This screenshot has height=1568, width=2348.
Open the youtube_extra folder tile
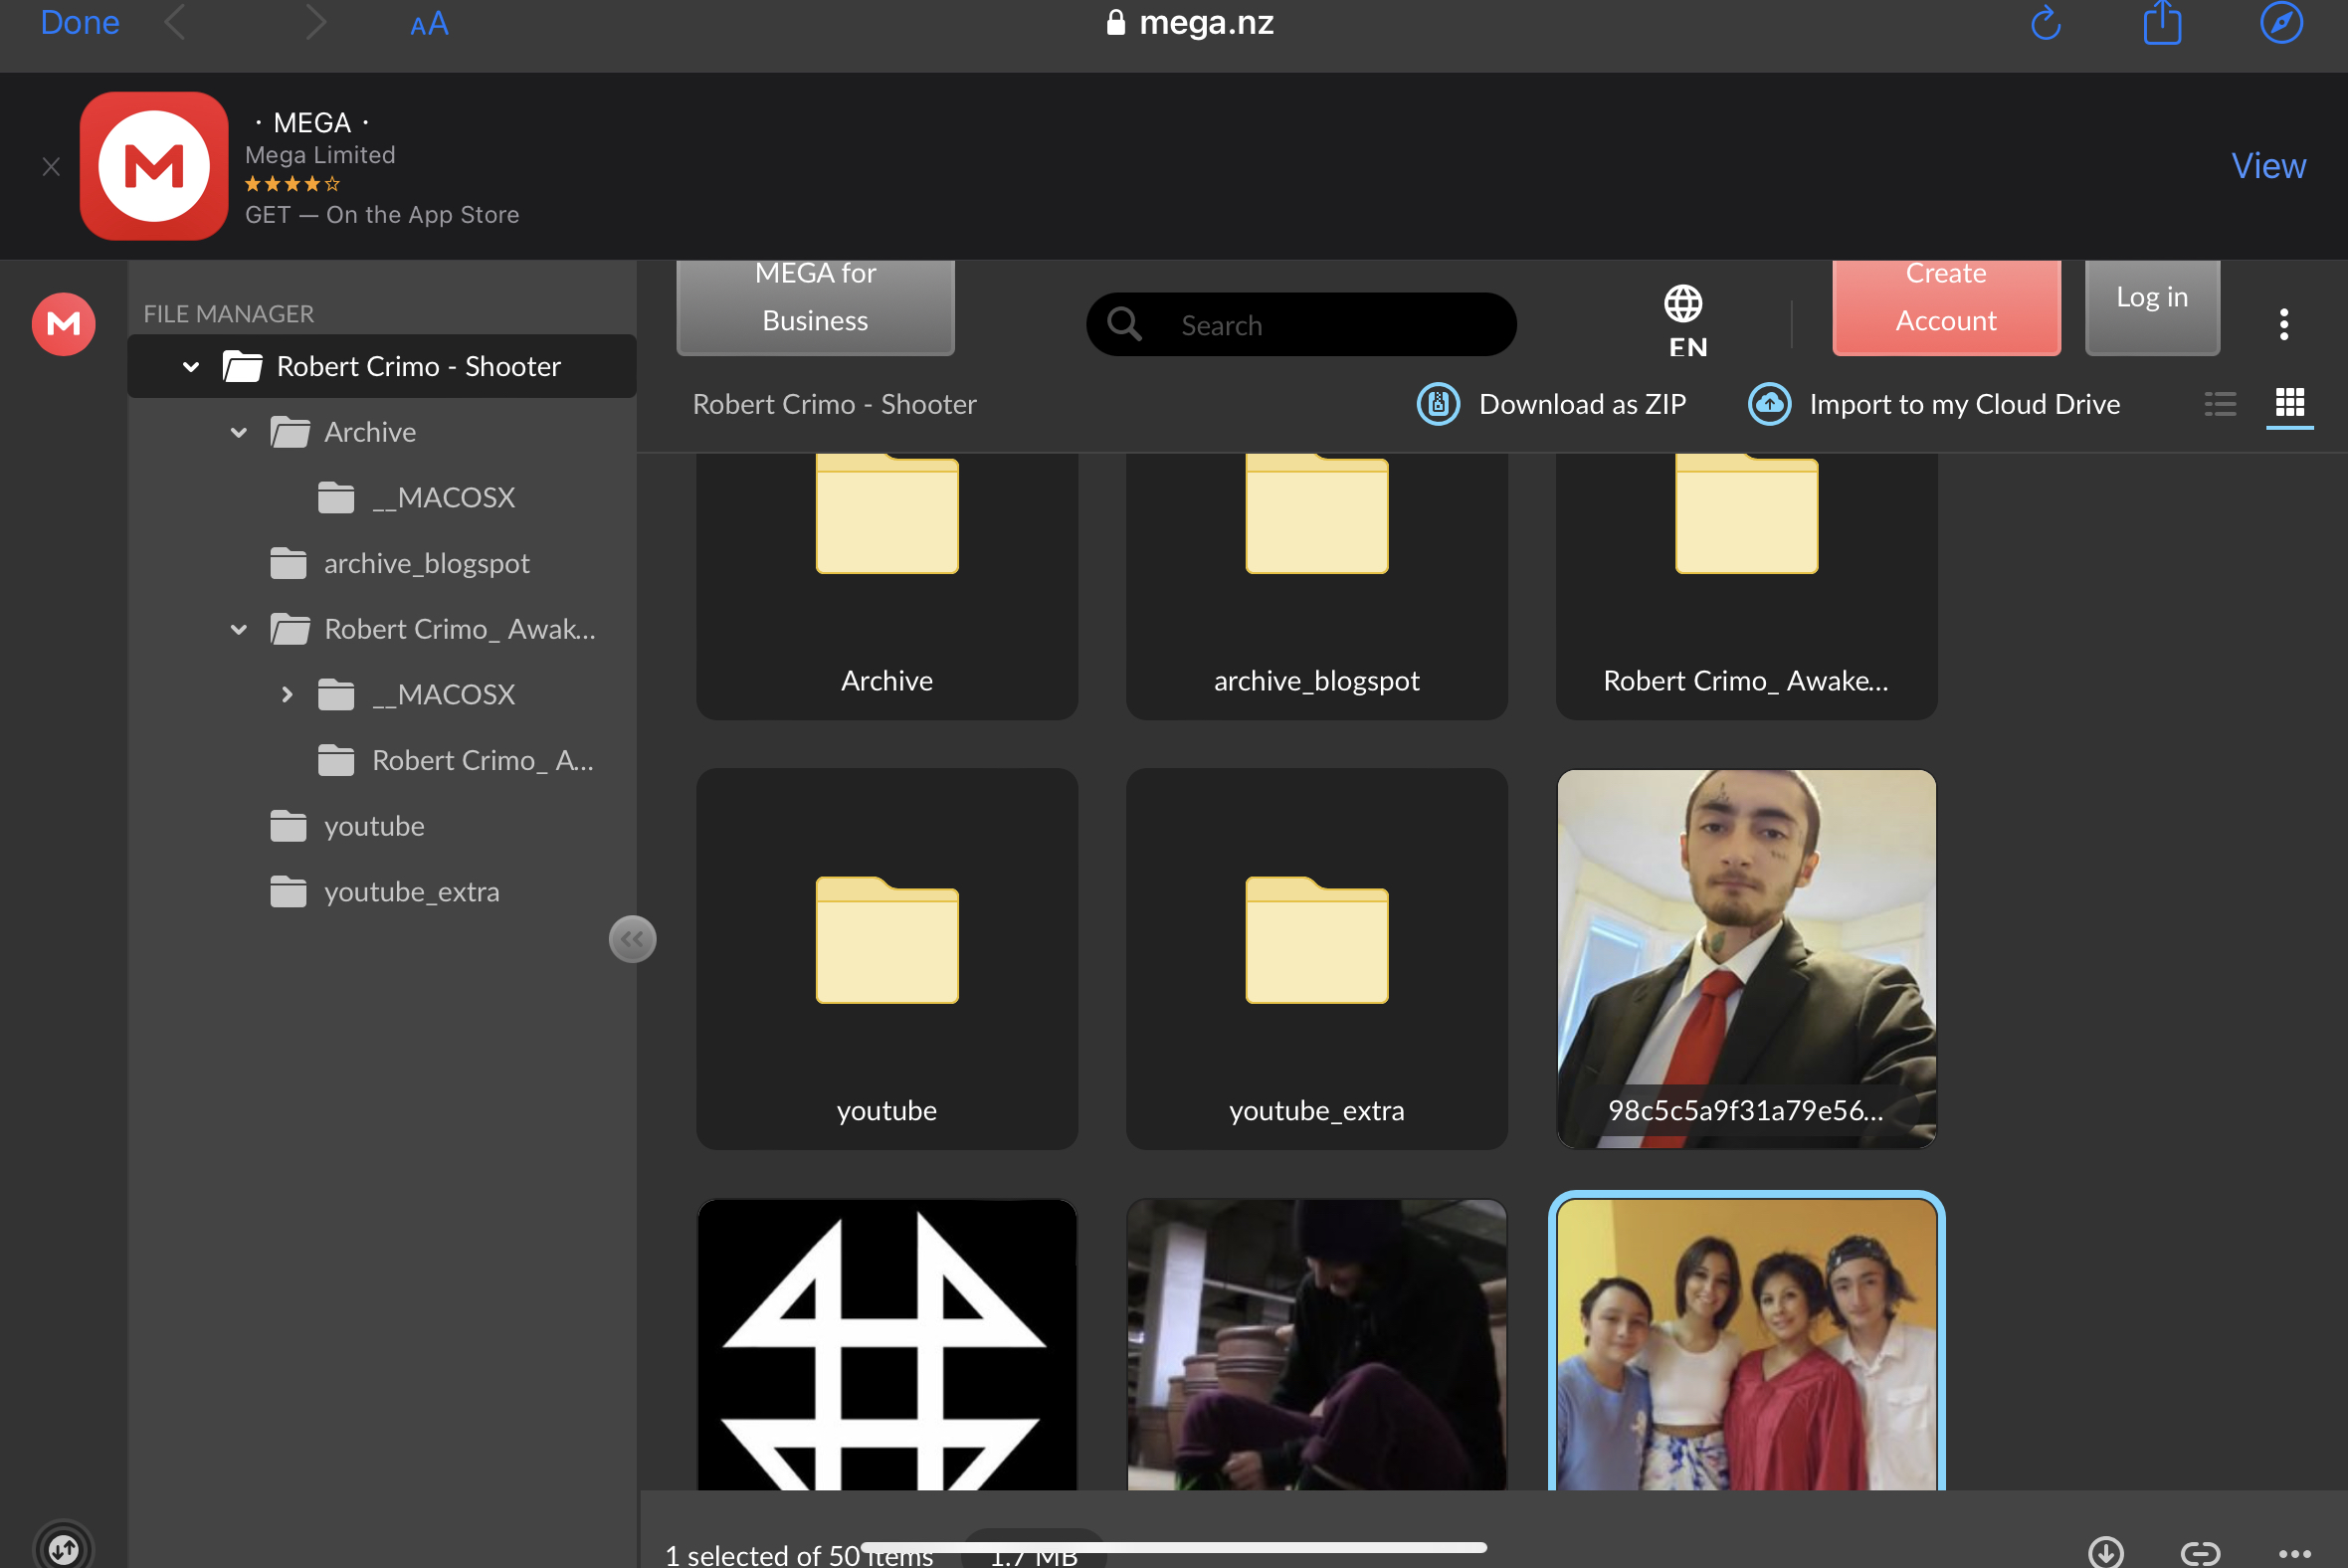1316,959
